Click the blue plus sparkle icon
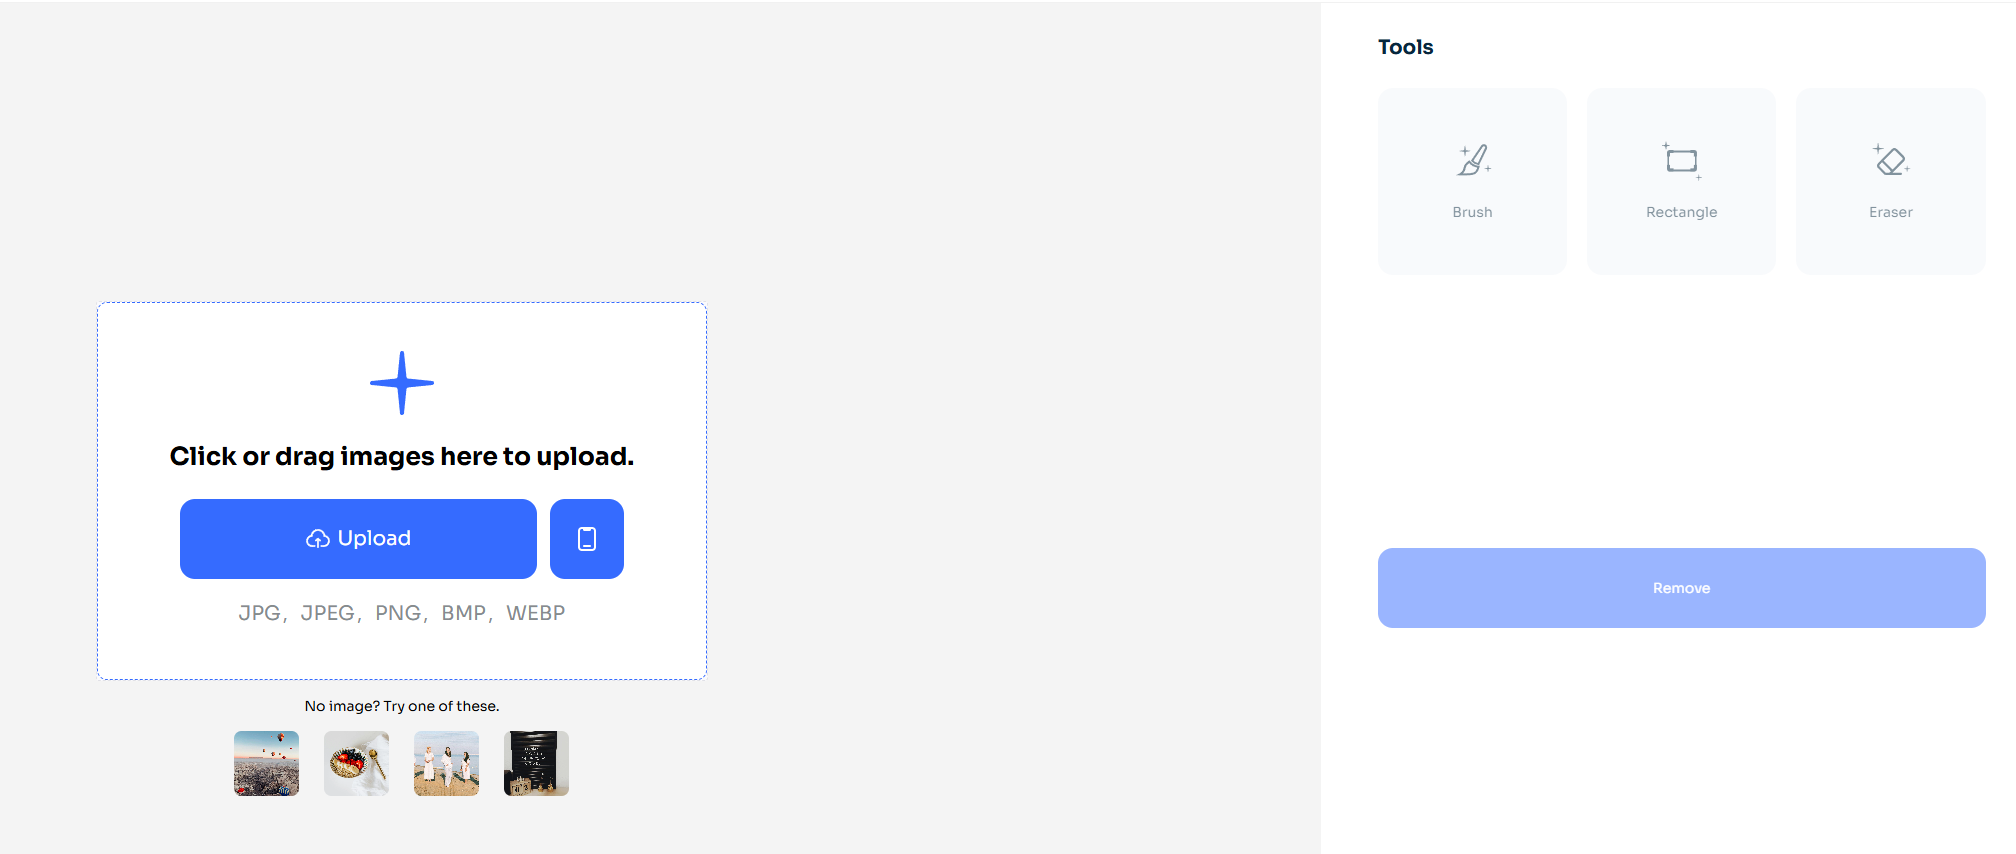This screenshot has height=854, width=2016. 401,382
